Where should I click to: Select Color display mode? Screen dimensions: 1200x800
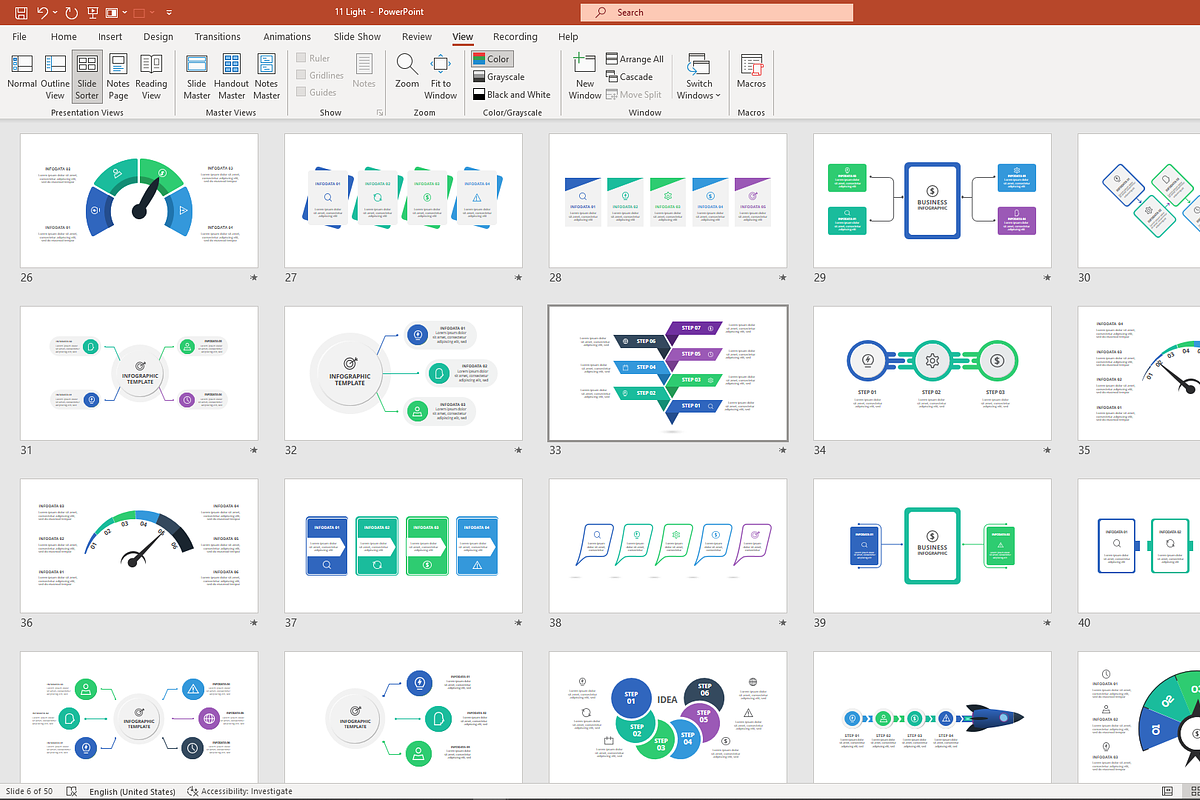[x=491, y=59]
